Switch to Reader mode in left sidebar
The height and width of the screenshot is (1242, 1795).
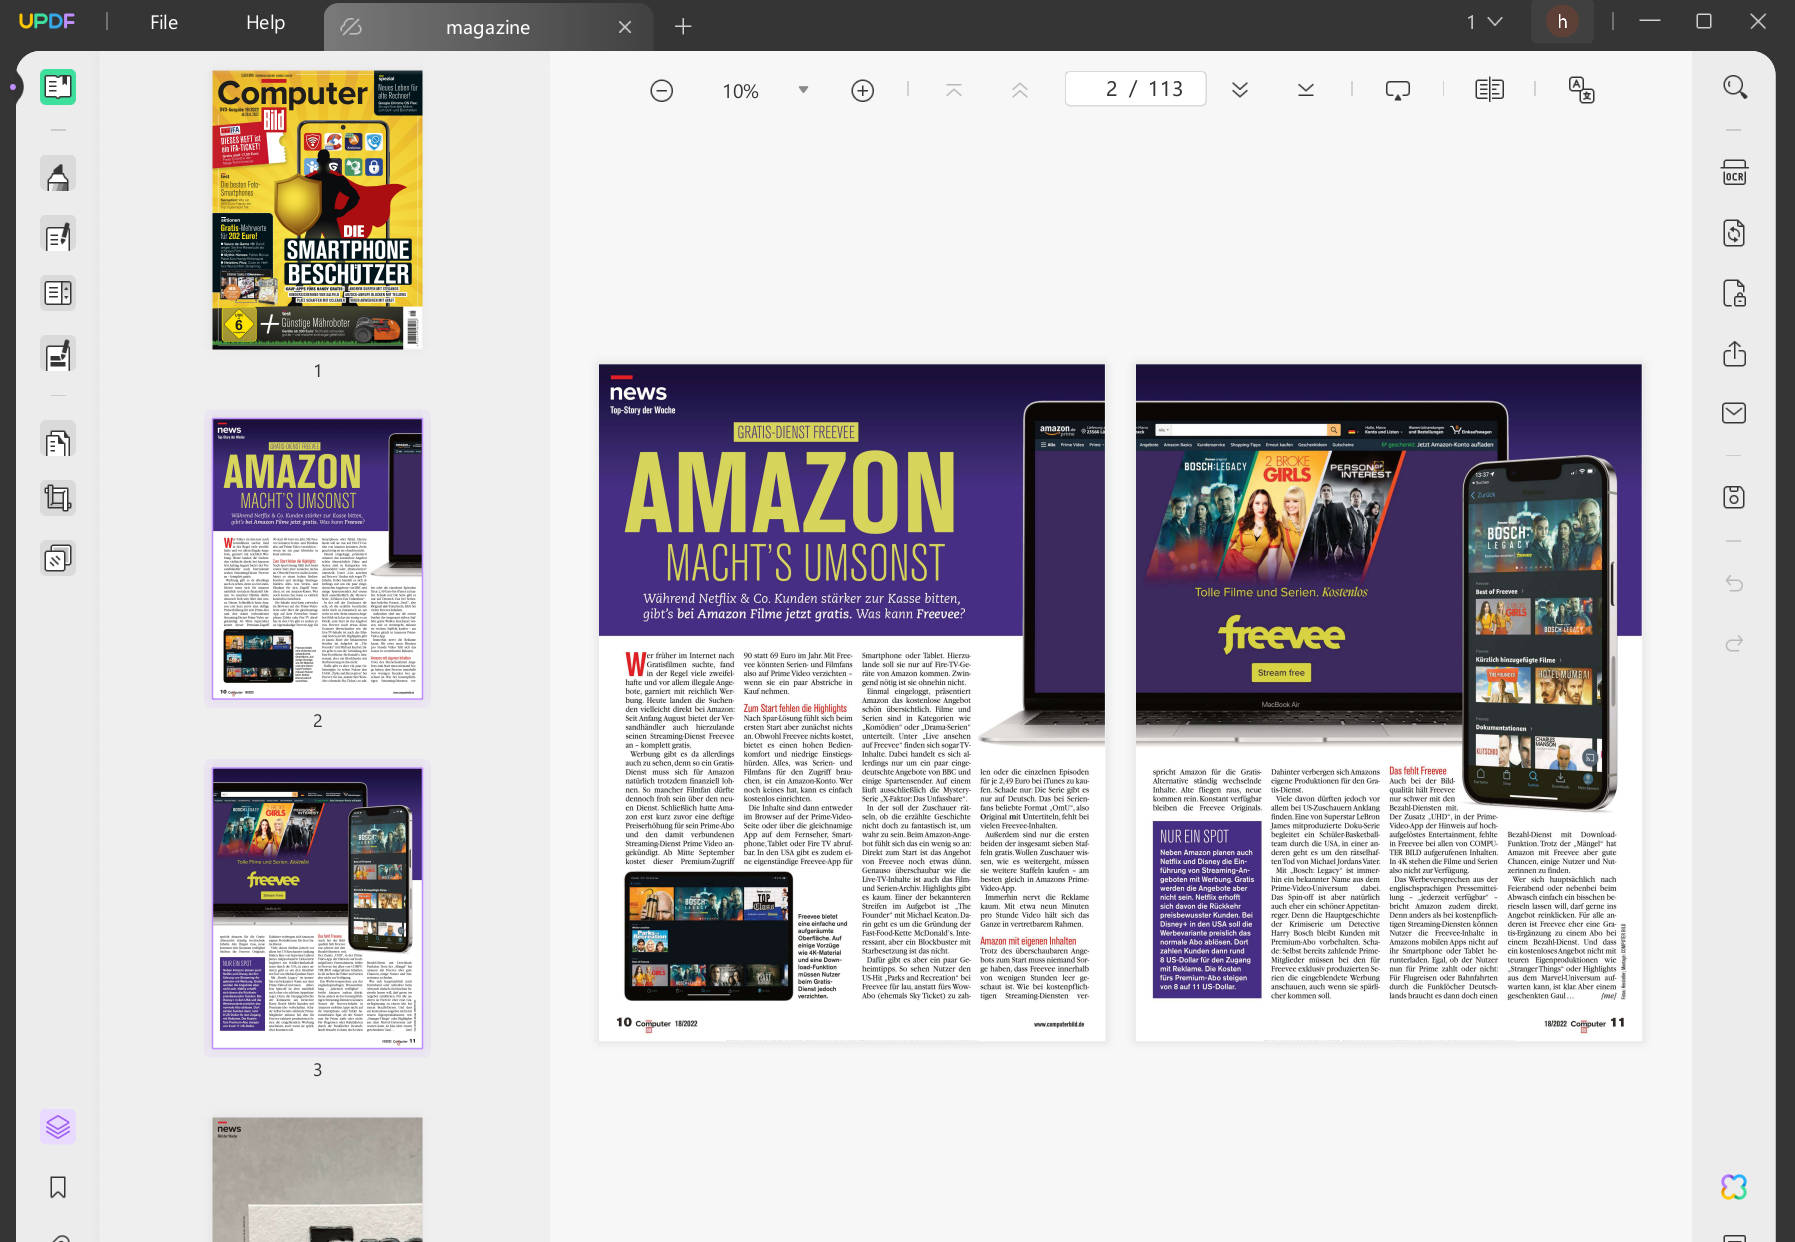[x=58, y=87]
